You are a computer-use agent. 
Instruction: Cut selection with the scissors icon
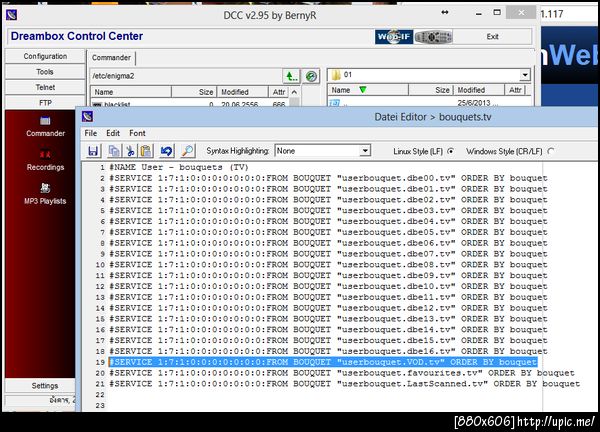(x=130, y=151)
